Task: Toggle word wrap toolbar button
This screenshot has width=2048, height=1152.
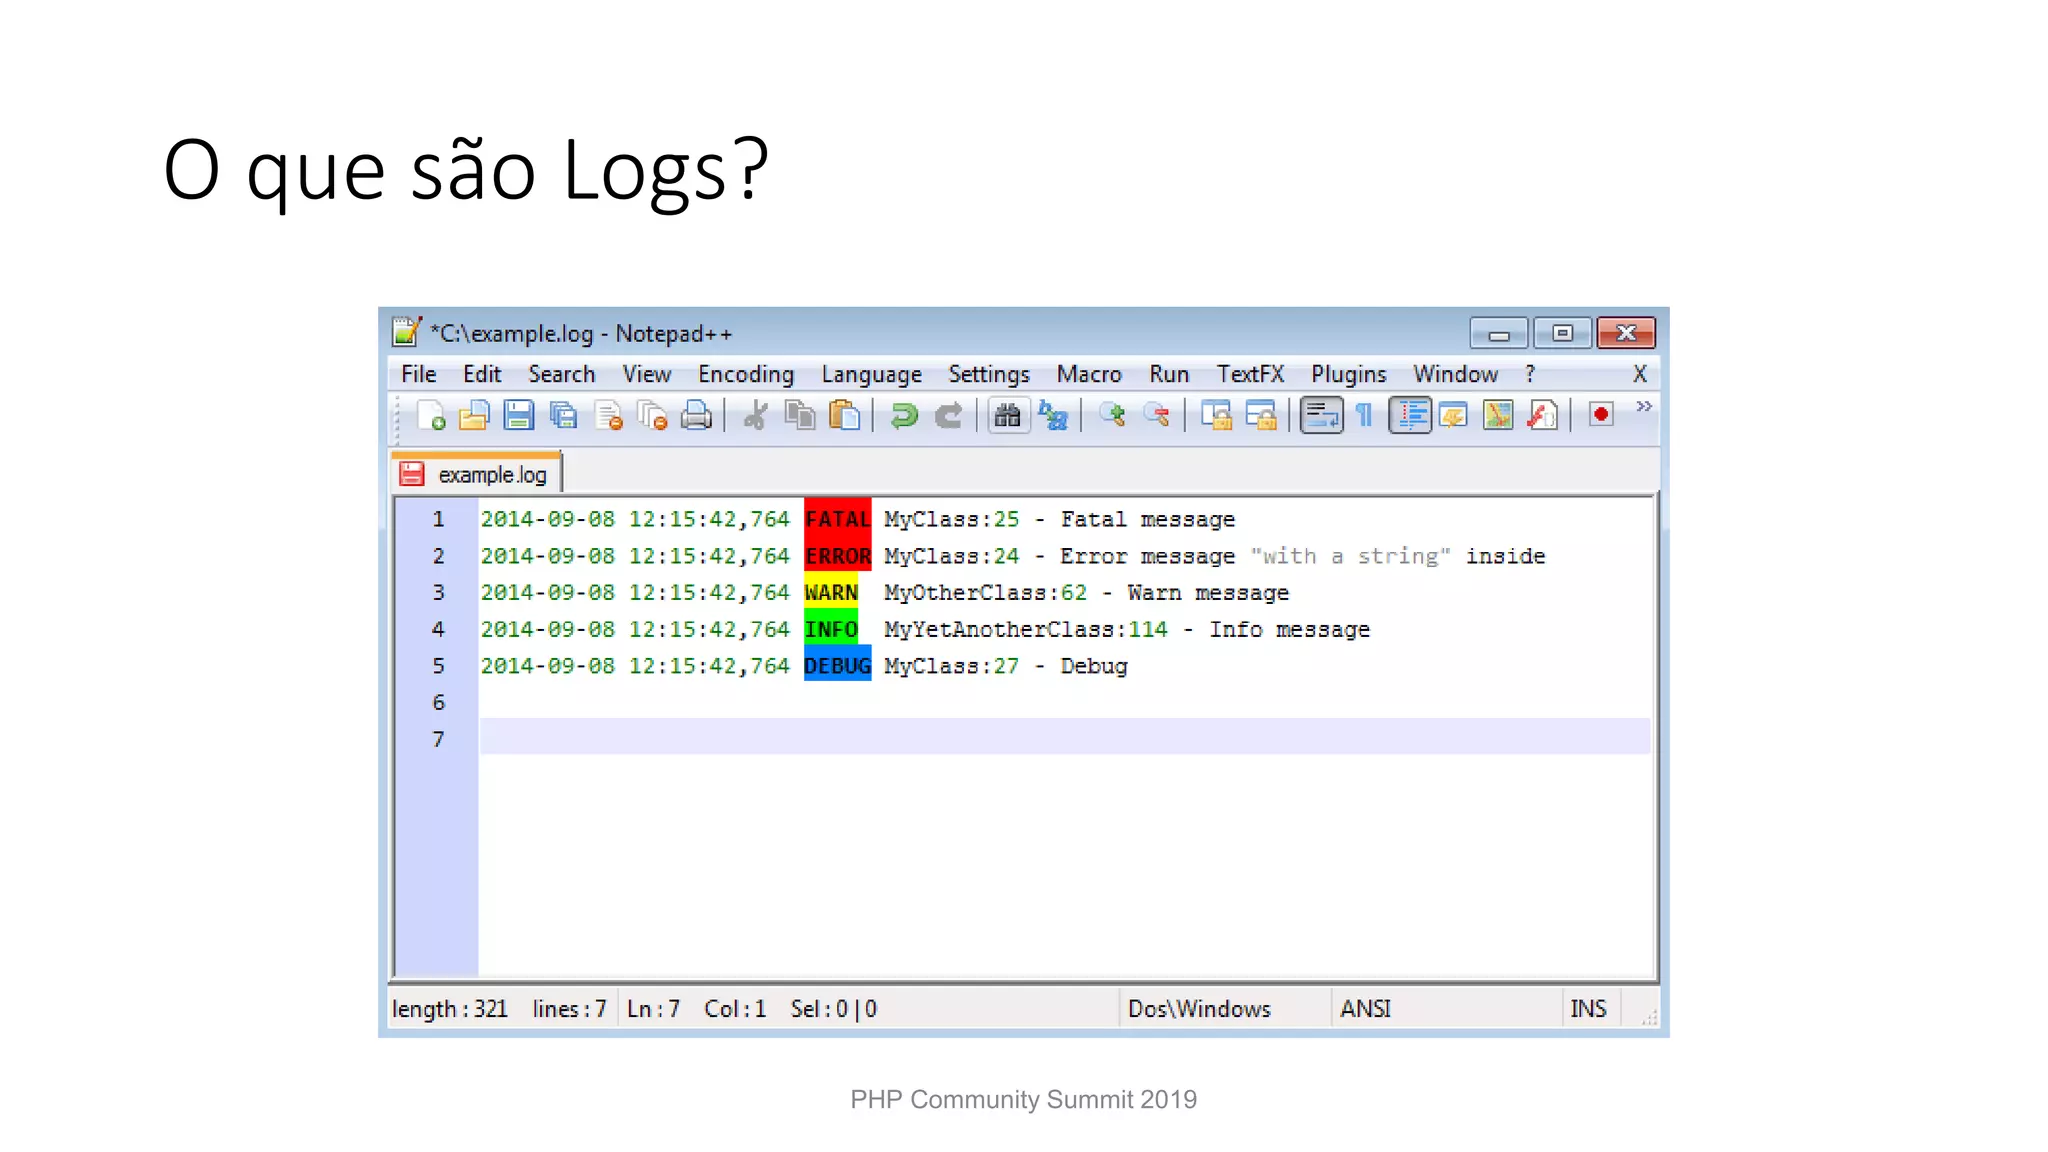Action: [1321, 415]
